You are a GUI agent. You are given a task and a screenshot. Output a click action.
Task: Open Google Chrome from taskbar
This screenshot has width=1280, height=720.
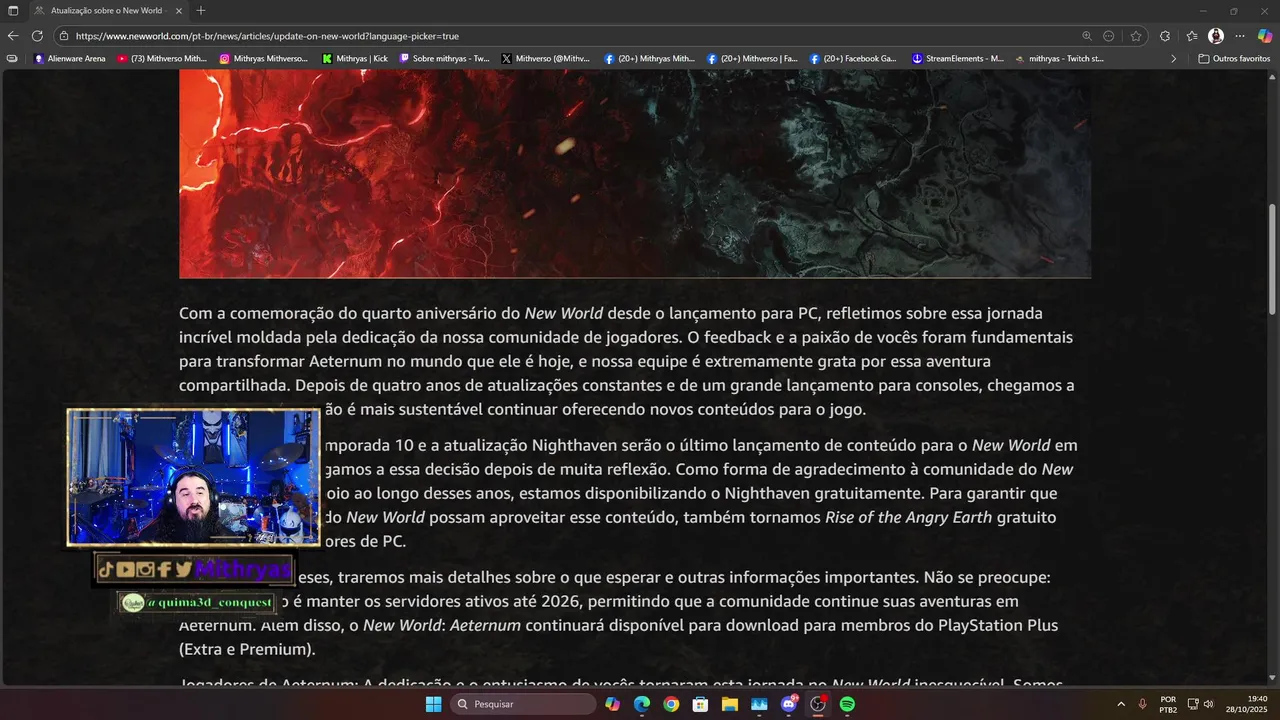[x=671, y=704]
